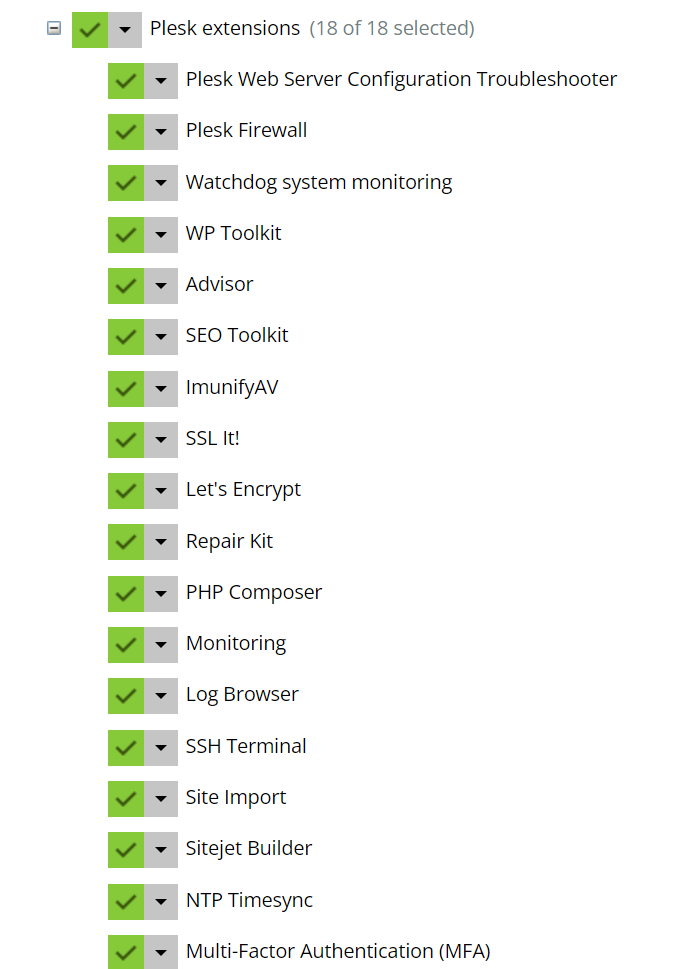Open the Watchdog system monitoring dropdown arrow

tap(161, 183)
